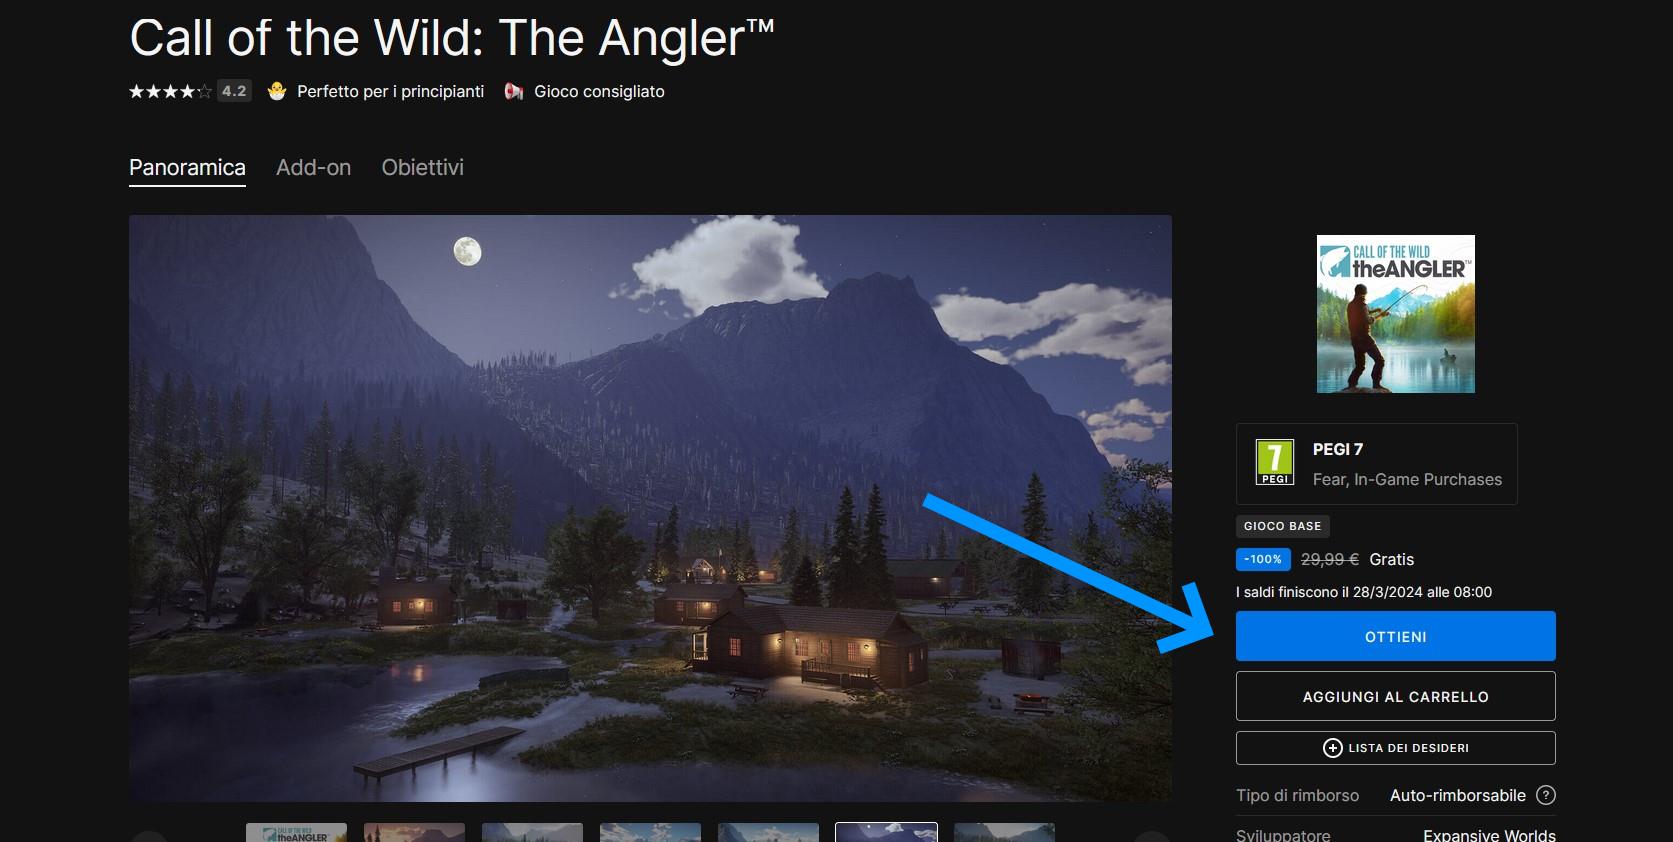This screenshot has height=842, width=1673.
Task: Select the Panoramica tab
Action: [x=187, y=167]
